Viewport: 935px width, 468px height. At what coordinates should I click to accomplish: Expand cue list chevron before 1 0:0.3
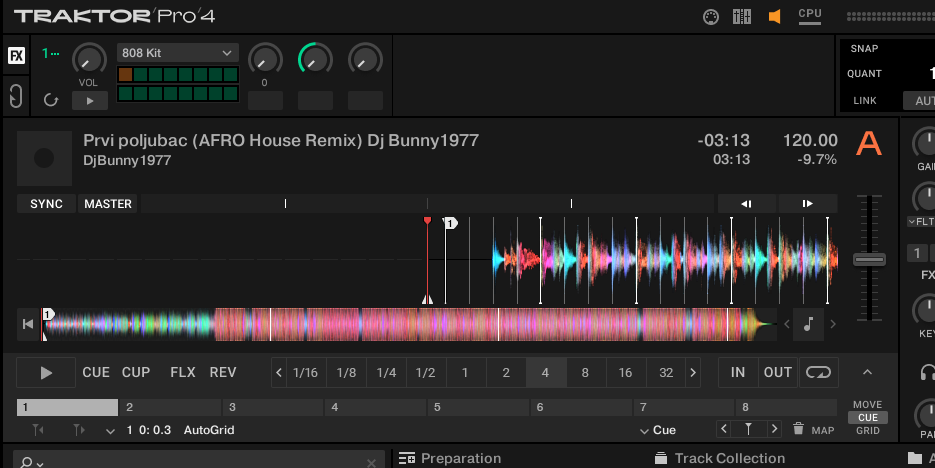coord(110,431)
